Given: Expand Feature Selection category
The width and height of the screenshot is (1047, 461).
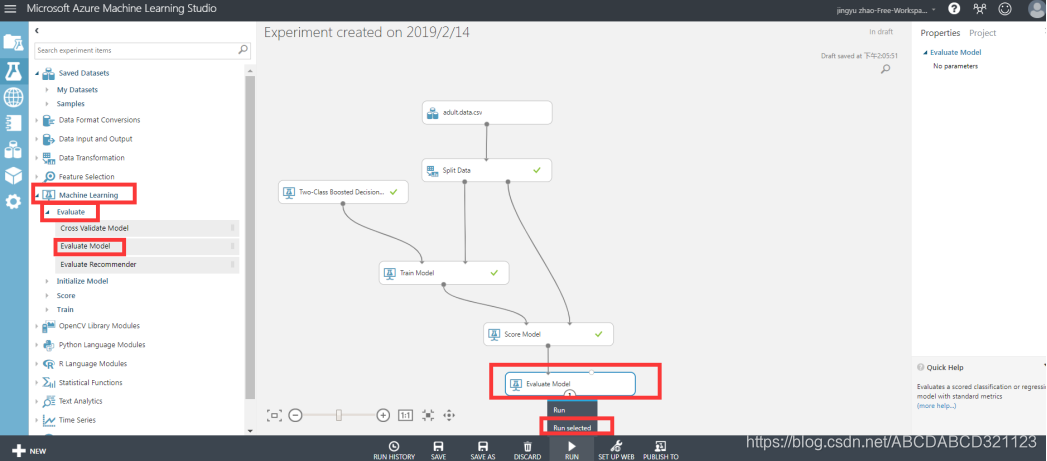Looking at the screenshot, I should tap(37, 176).
